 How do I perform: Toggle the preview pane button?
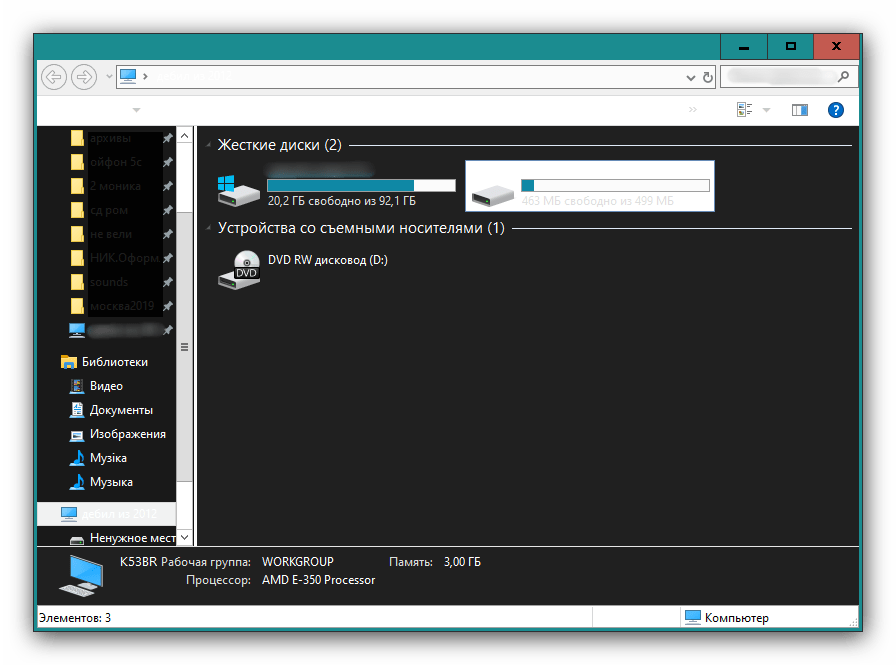pos(799,110)
